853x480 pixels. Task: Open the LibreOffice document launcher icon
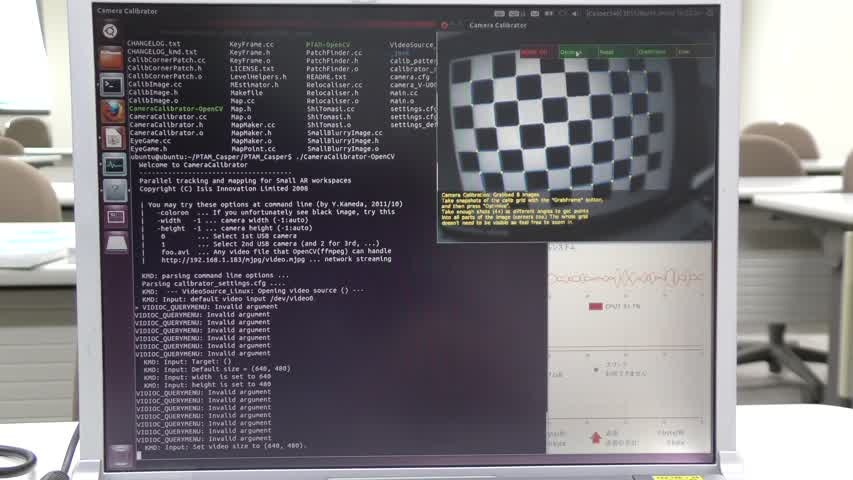pyautogui.click(x=114, y=138)
